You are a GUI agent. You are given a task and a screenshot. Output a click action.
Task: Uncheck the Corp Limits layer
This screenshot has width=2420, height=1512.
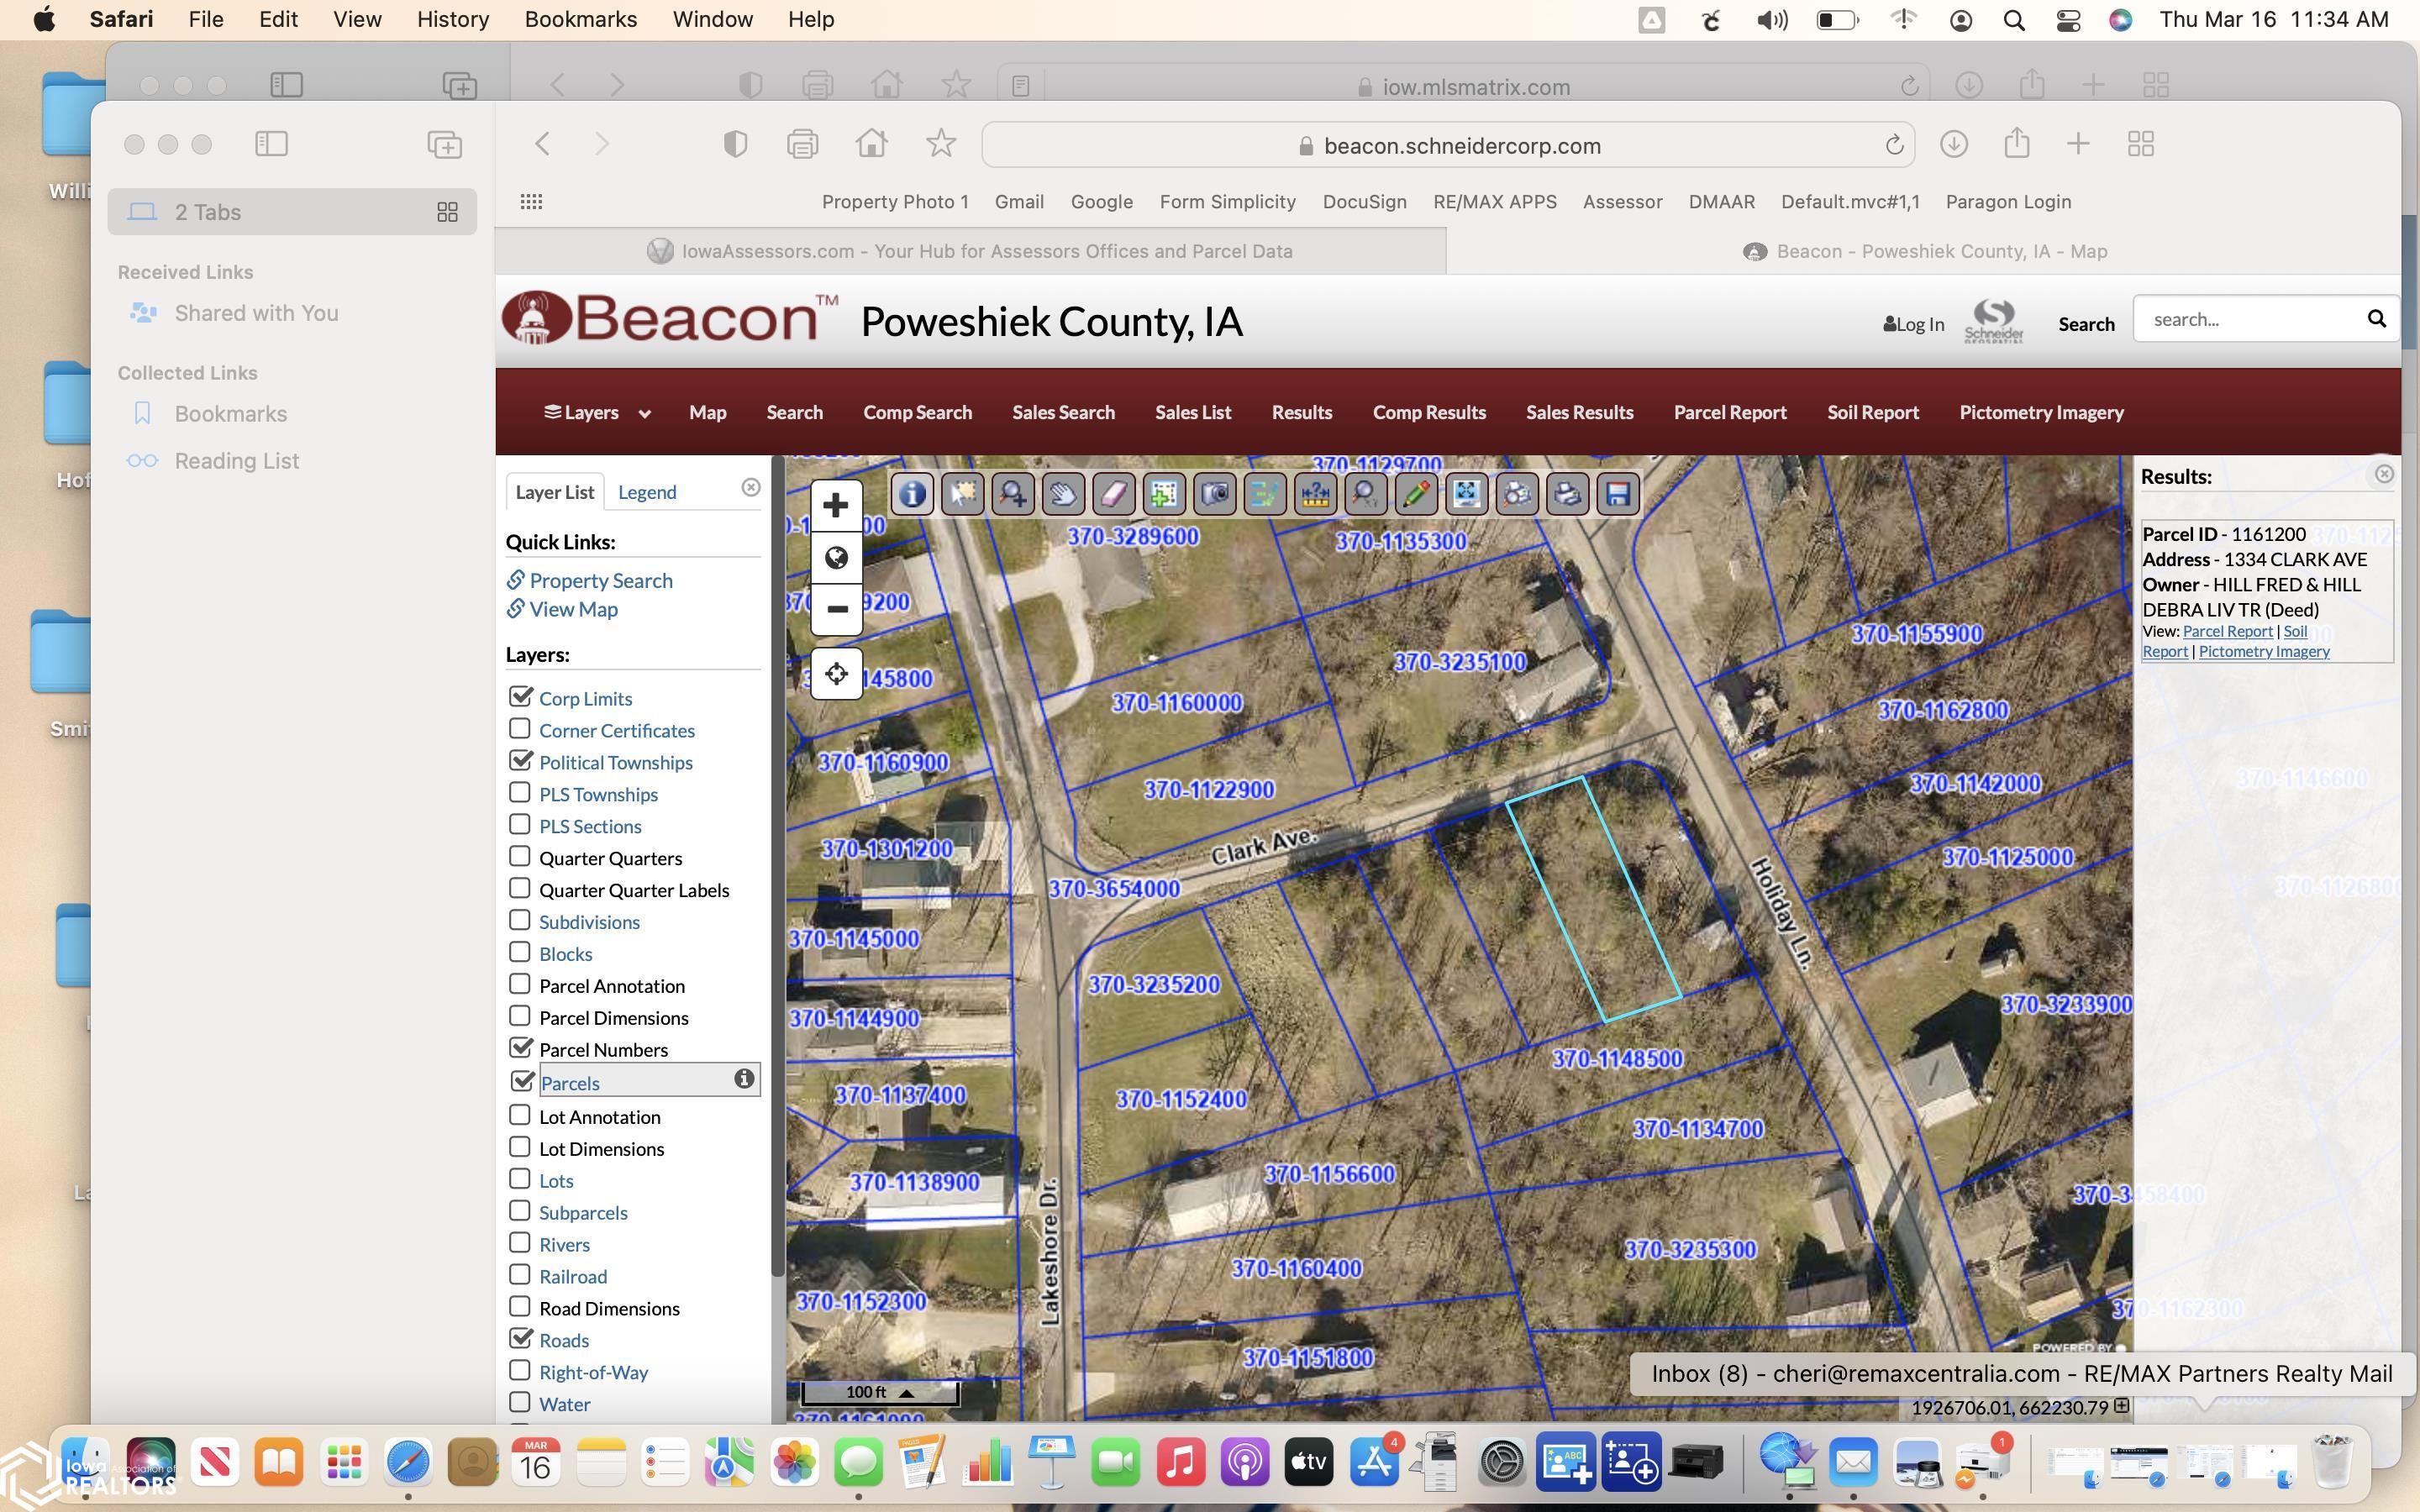point(520,697)
